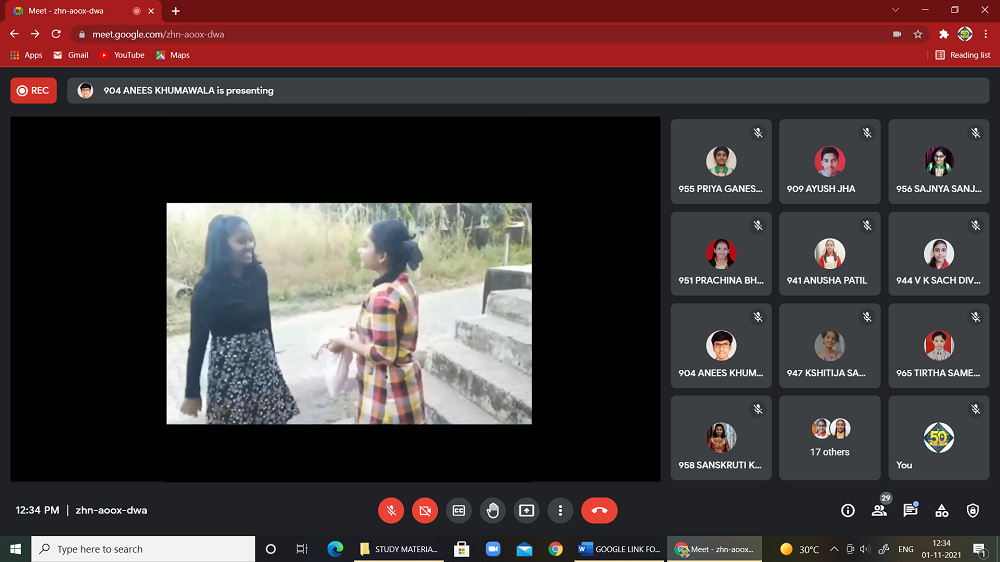Toggle closed captions
The image size is (1000, 562).
click(458, 510)
